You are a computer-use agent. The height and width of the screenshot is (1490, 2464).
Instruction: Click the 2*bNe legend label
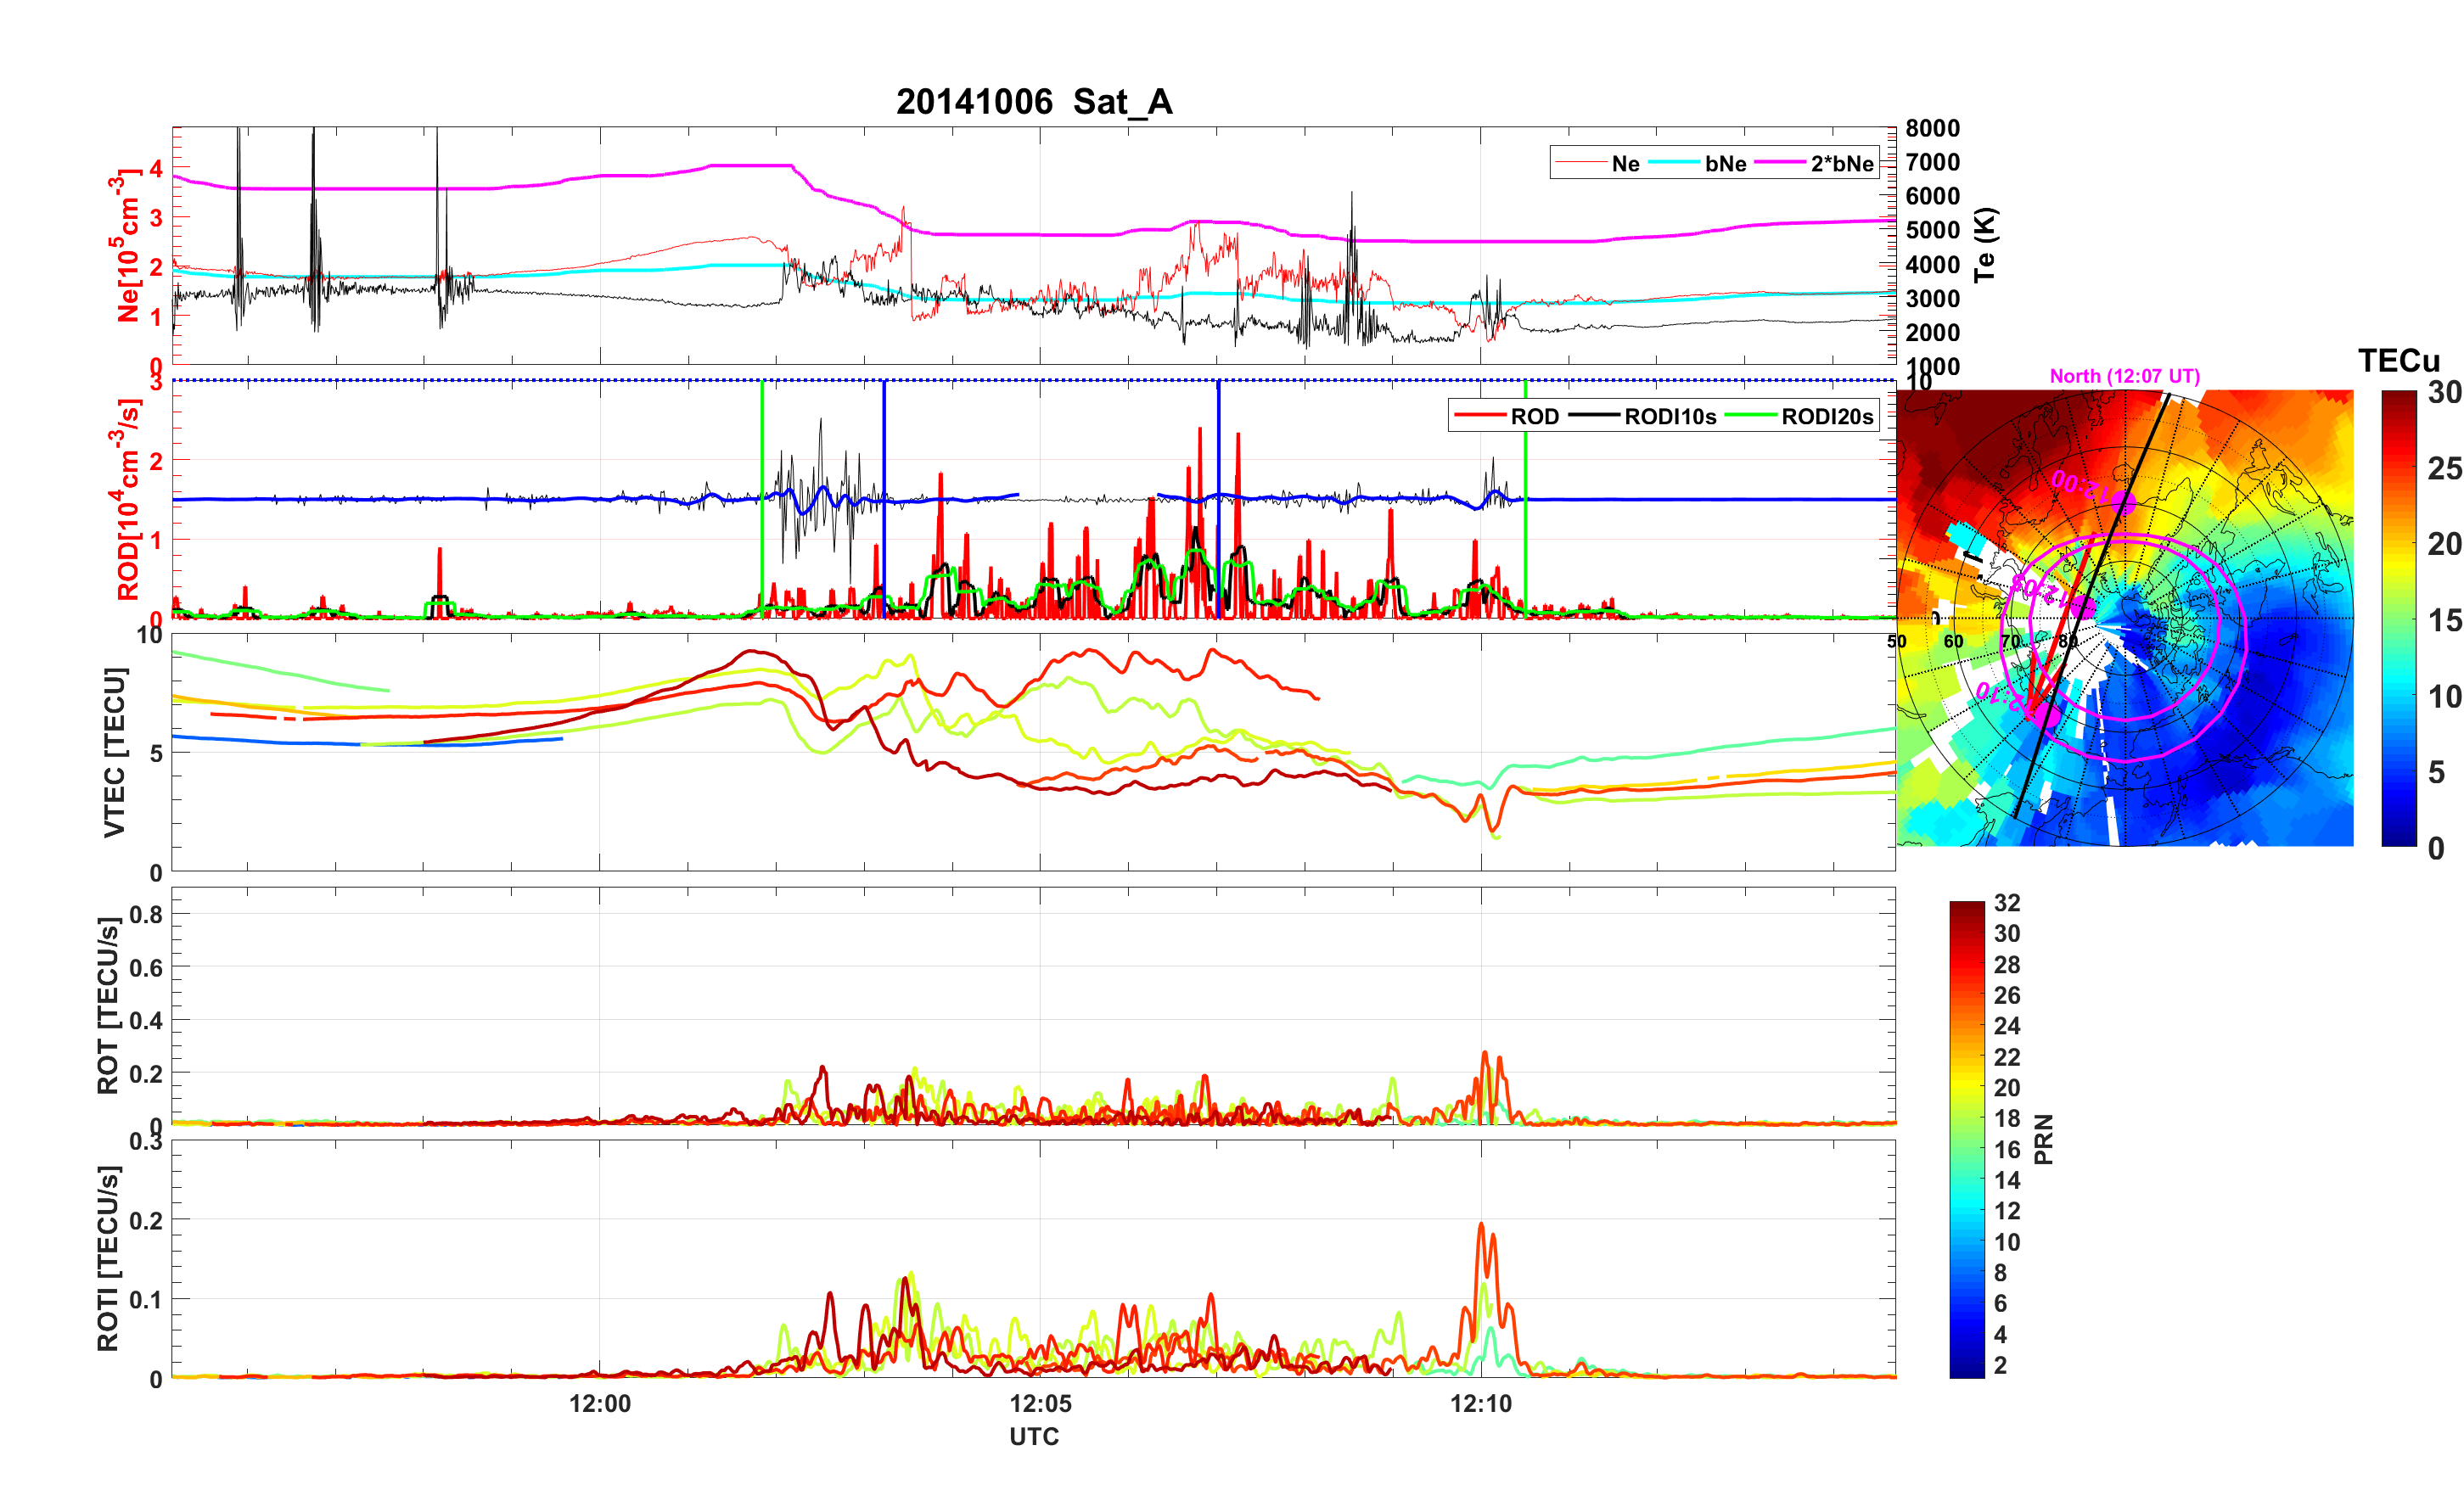[x=1841, y=164]
